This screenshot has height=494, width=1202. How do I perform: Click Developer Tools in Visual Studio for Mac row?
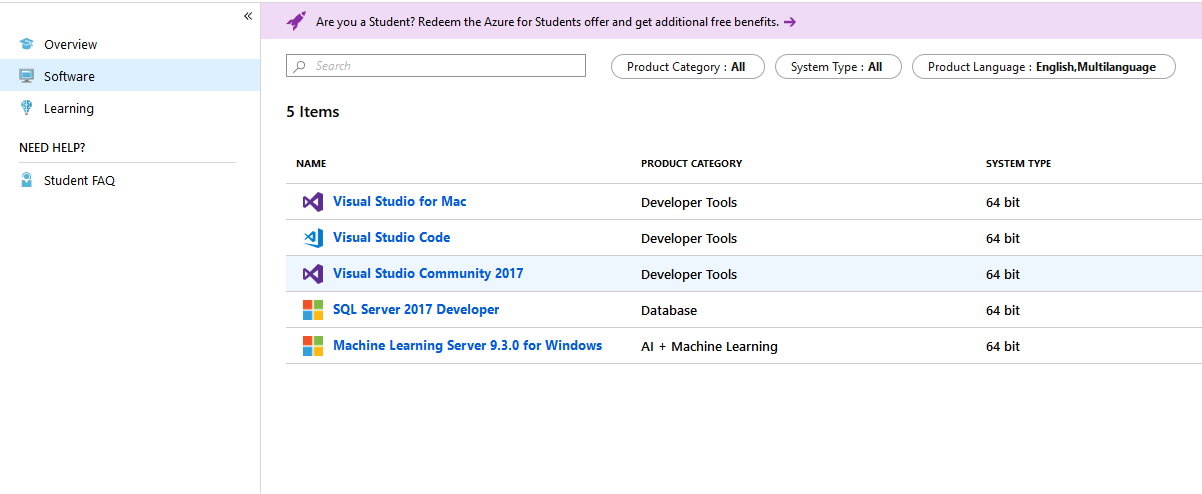(689, 202)
